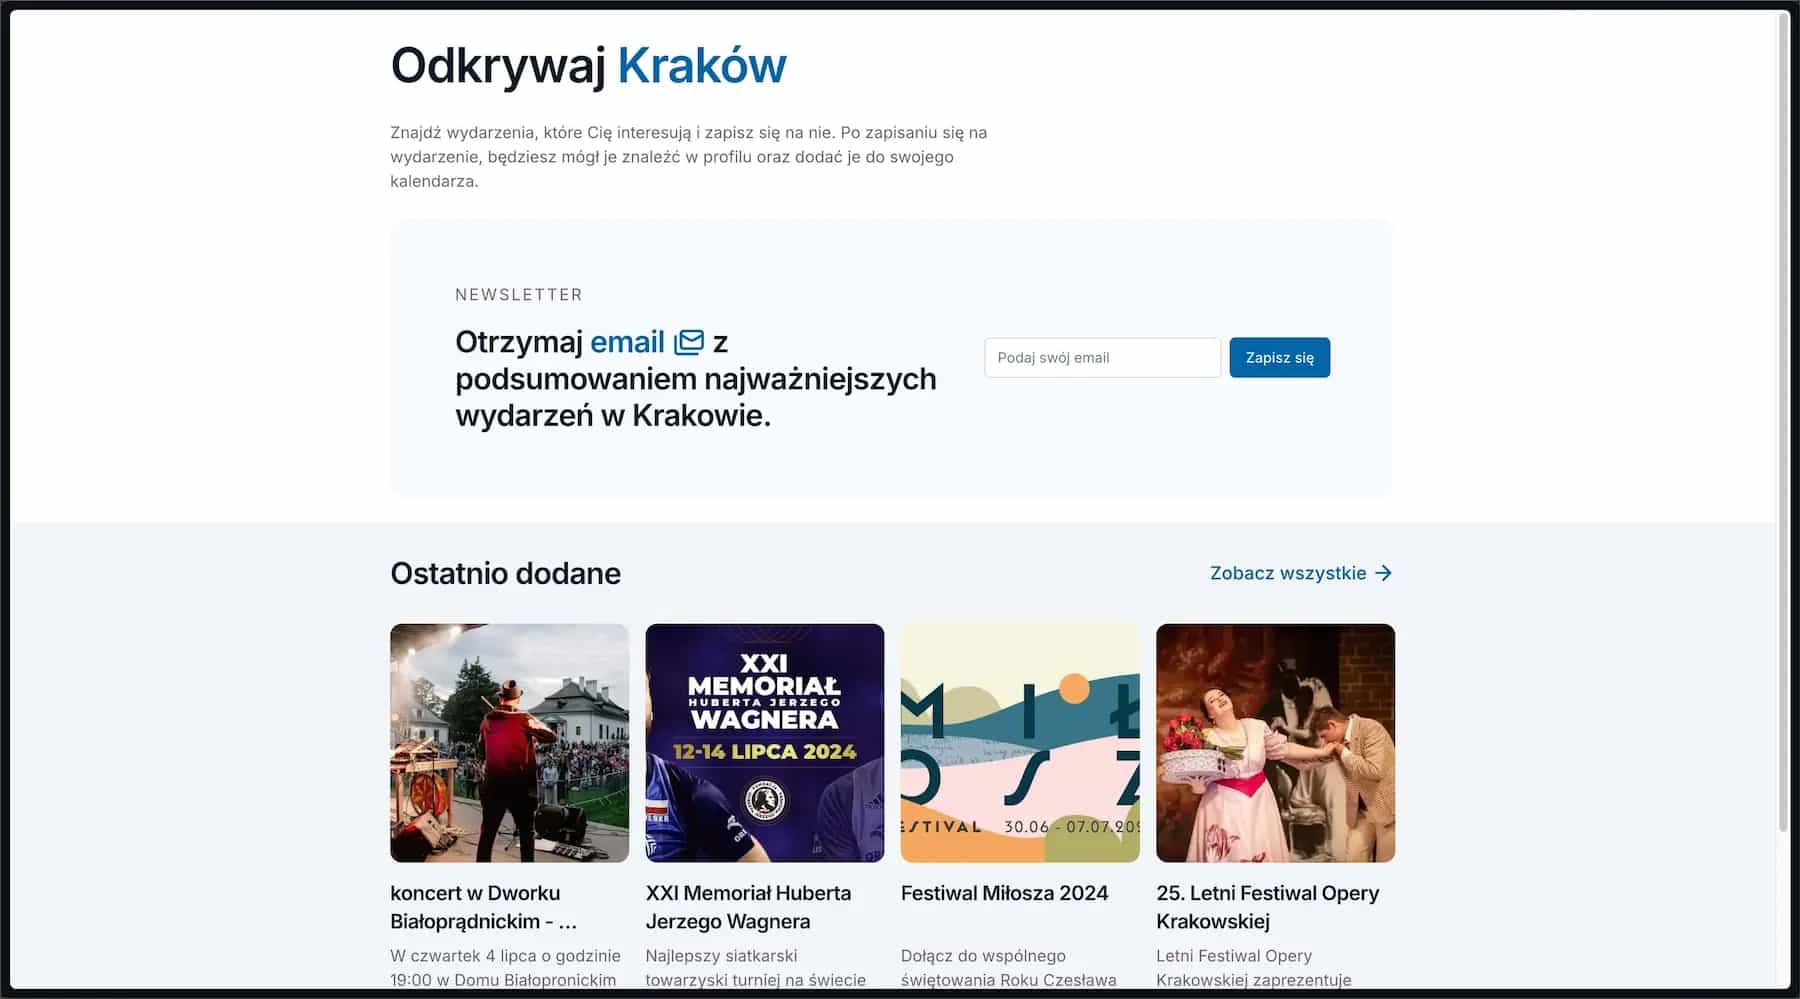Click the text 'W czwartek 4 lipca o godzinie'
Image resolution: width=1800 pixels, height=999 pixels.
click(505, 956)
